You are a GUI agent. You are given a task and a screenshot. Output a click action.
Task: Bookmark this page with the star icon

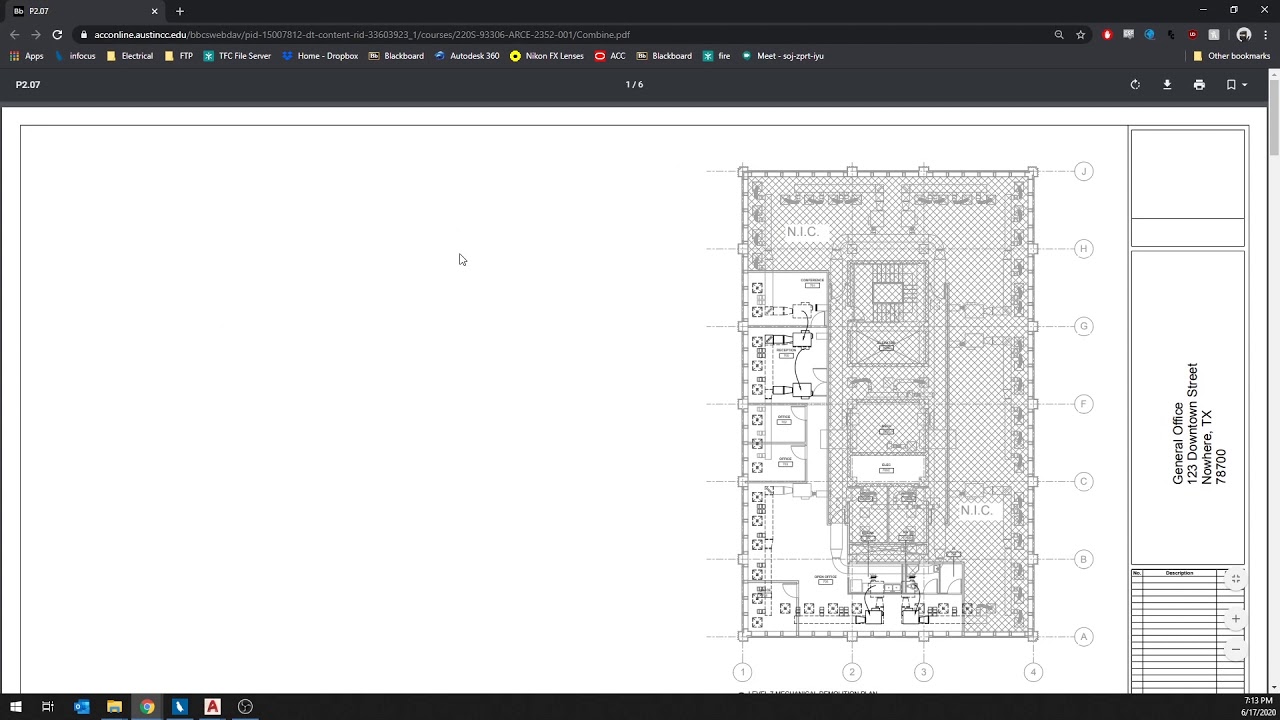(x=1081, y=34)
